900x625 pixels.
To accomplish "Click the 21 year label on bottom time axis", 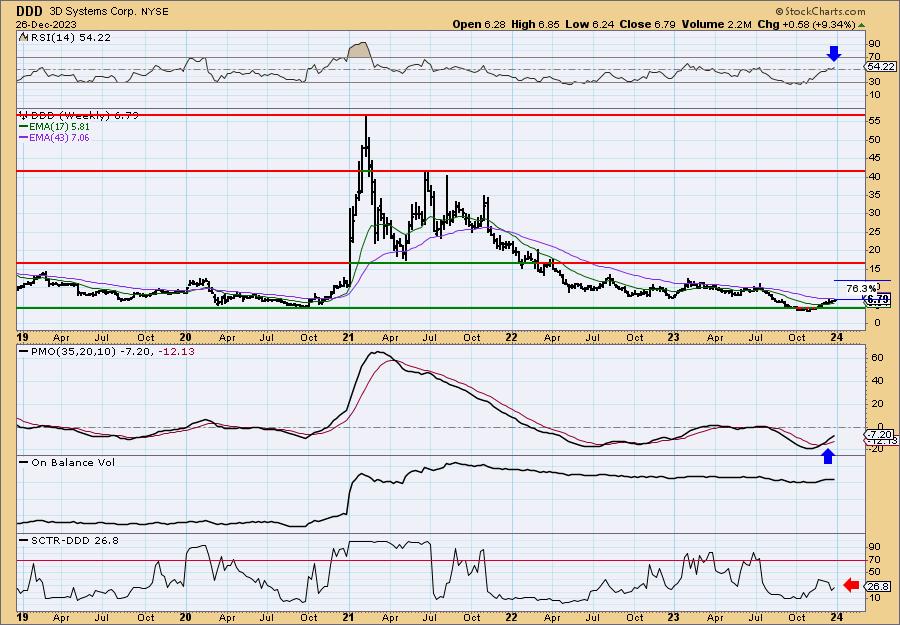I will click(348, 618).
